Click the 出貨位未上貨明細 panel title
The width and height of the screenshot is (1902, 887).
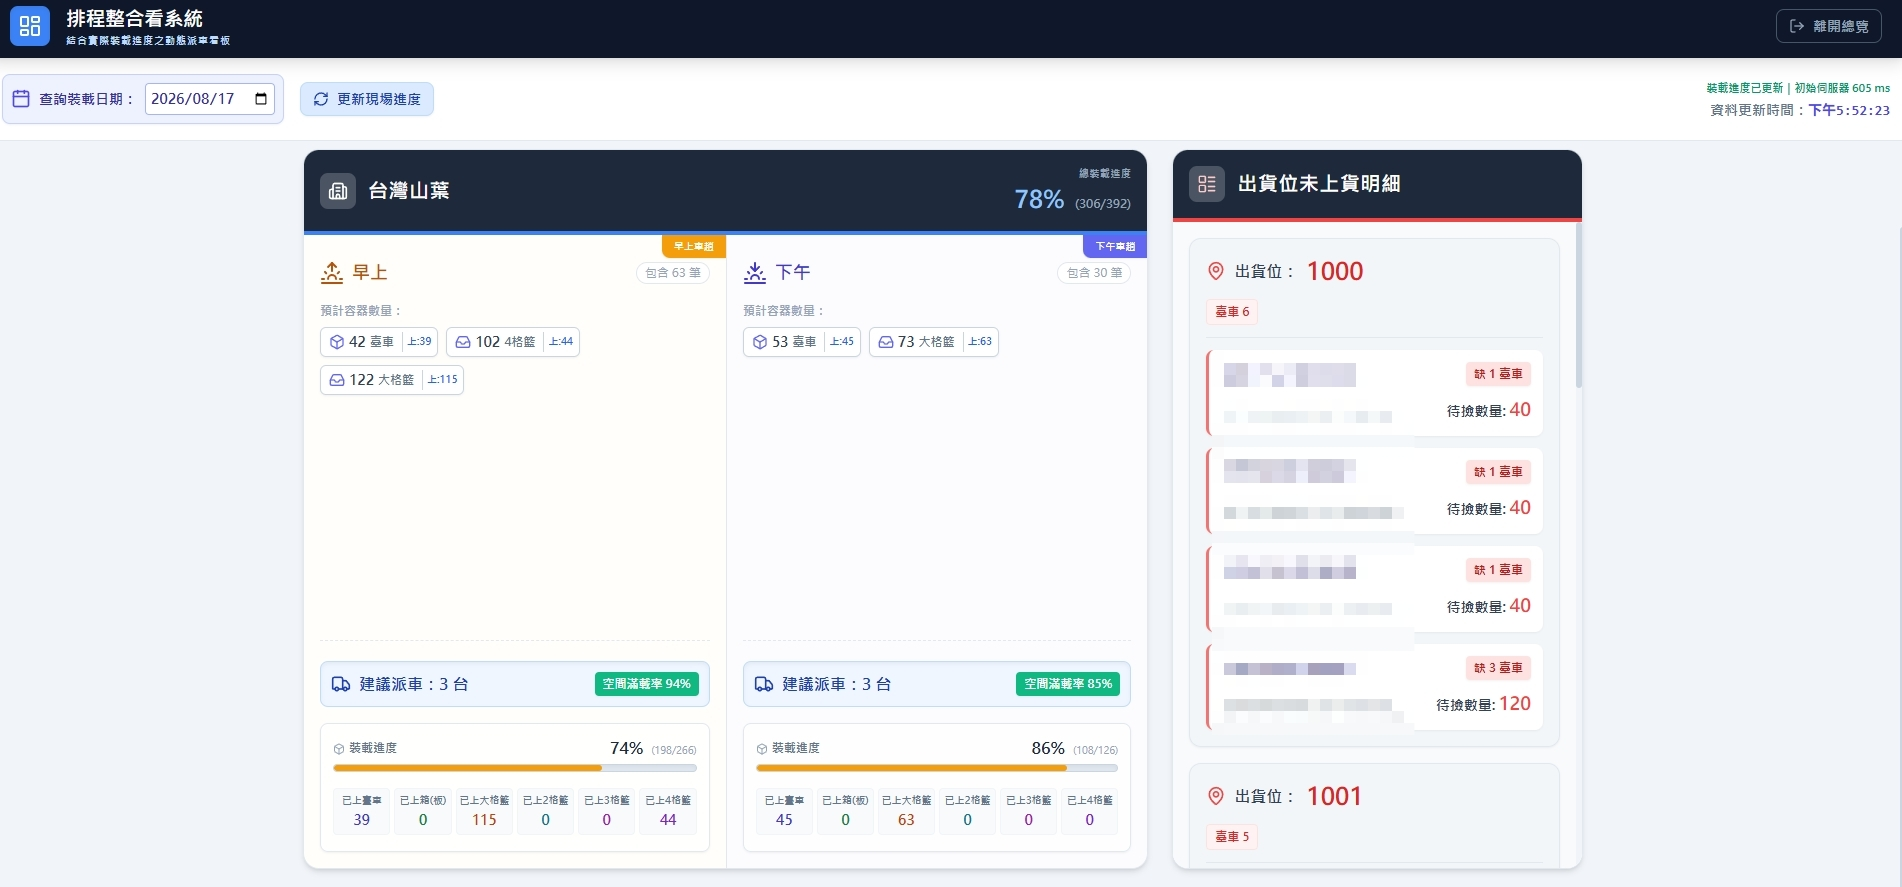tap(1319, 184)
